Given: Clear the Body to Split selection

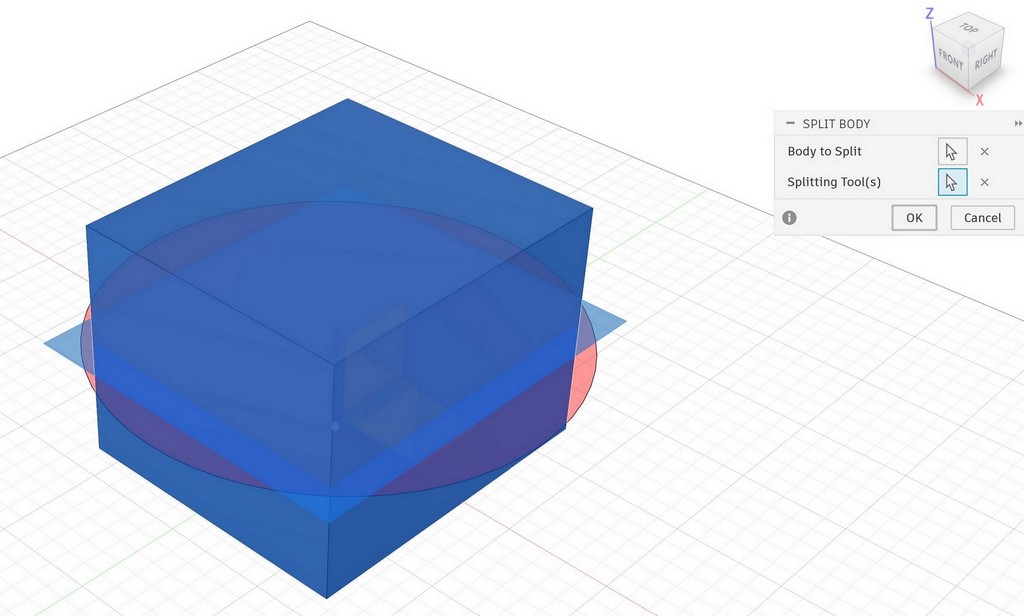Looking at the screenshot, I should point(984,152).
